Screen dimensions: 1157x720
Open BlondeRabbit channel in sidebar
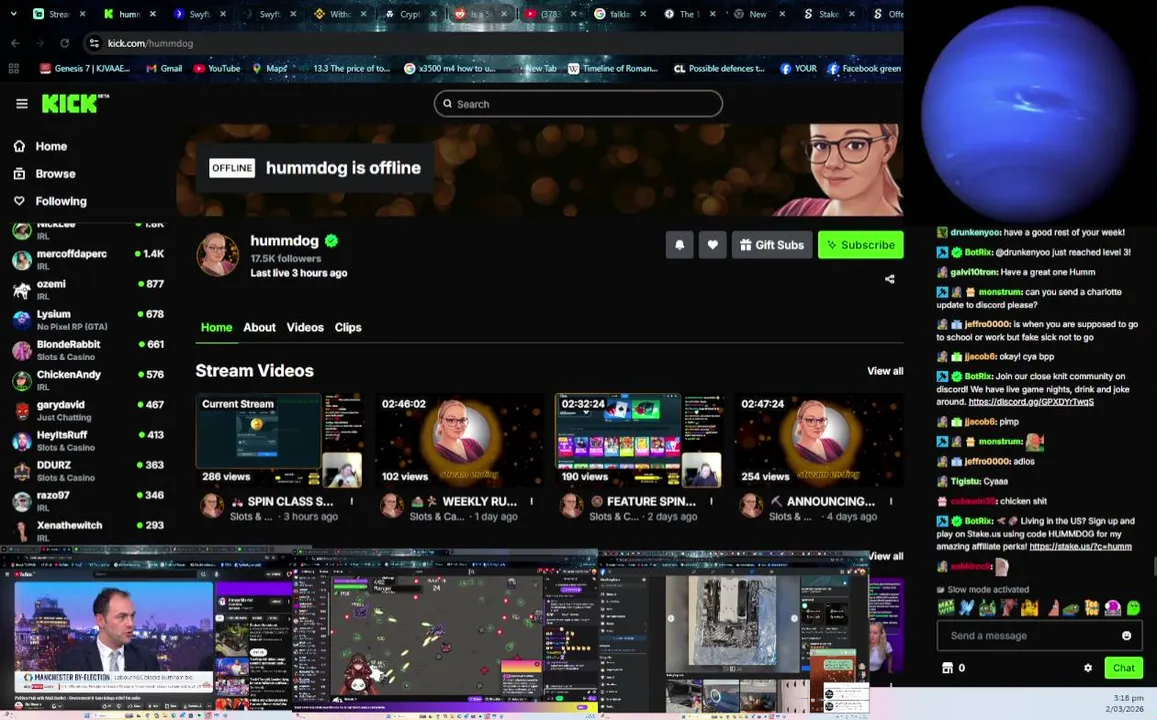click(x=89, y=350)
